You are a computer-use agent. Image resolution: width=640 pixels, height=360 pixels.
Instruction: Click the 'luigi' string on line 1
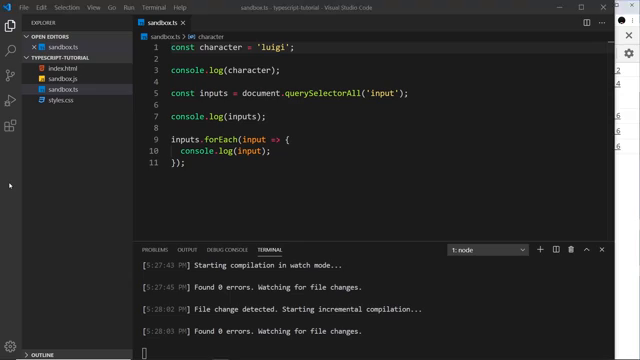pos(273,47)
